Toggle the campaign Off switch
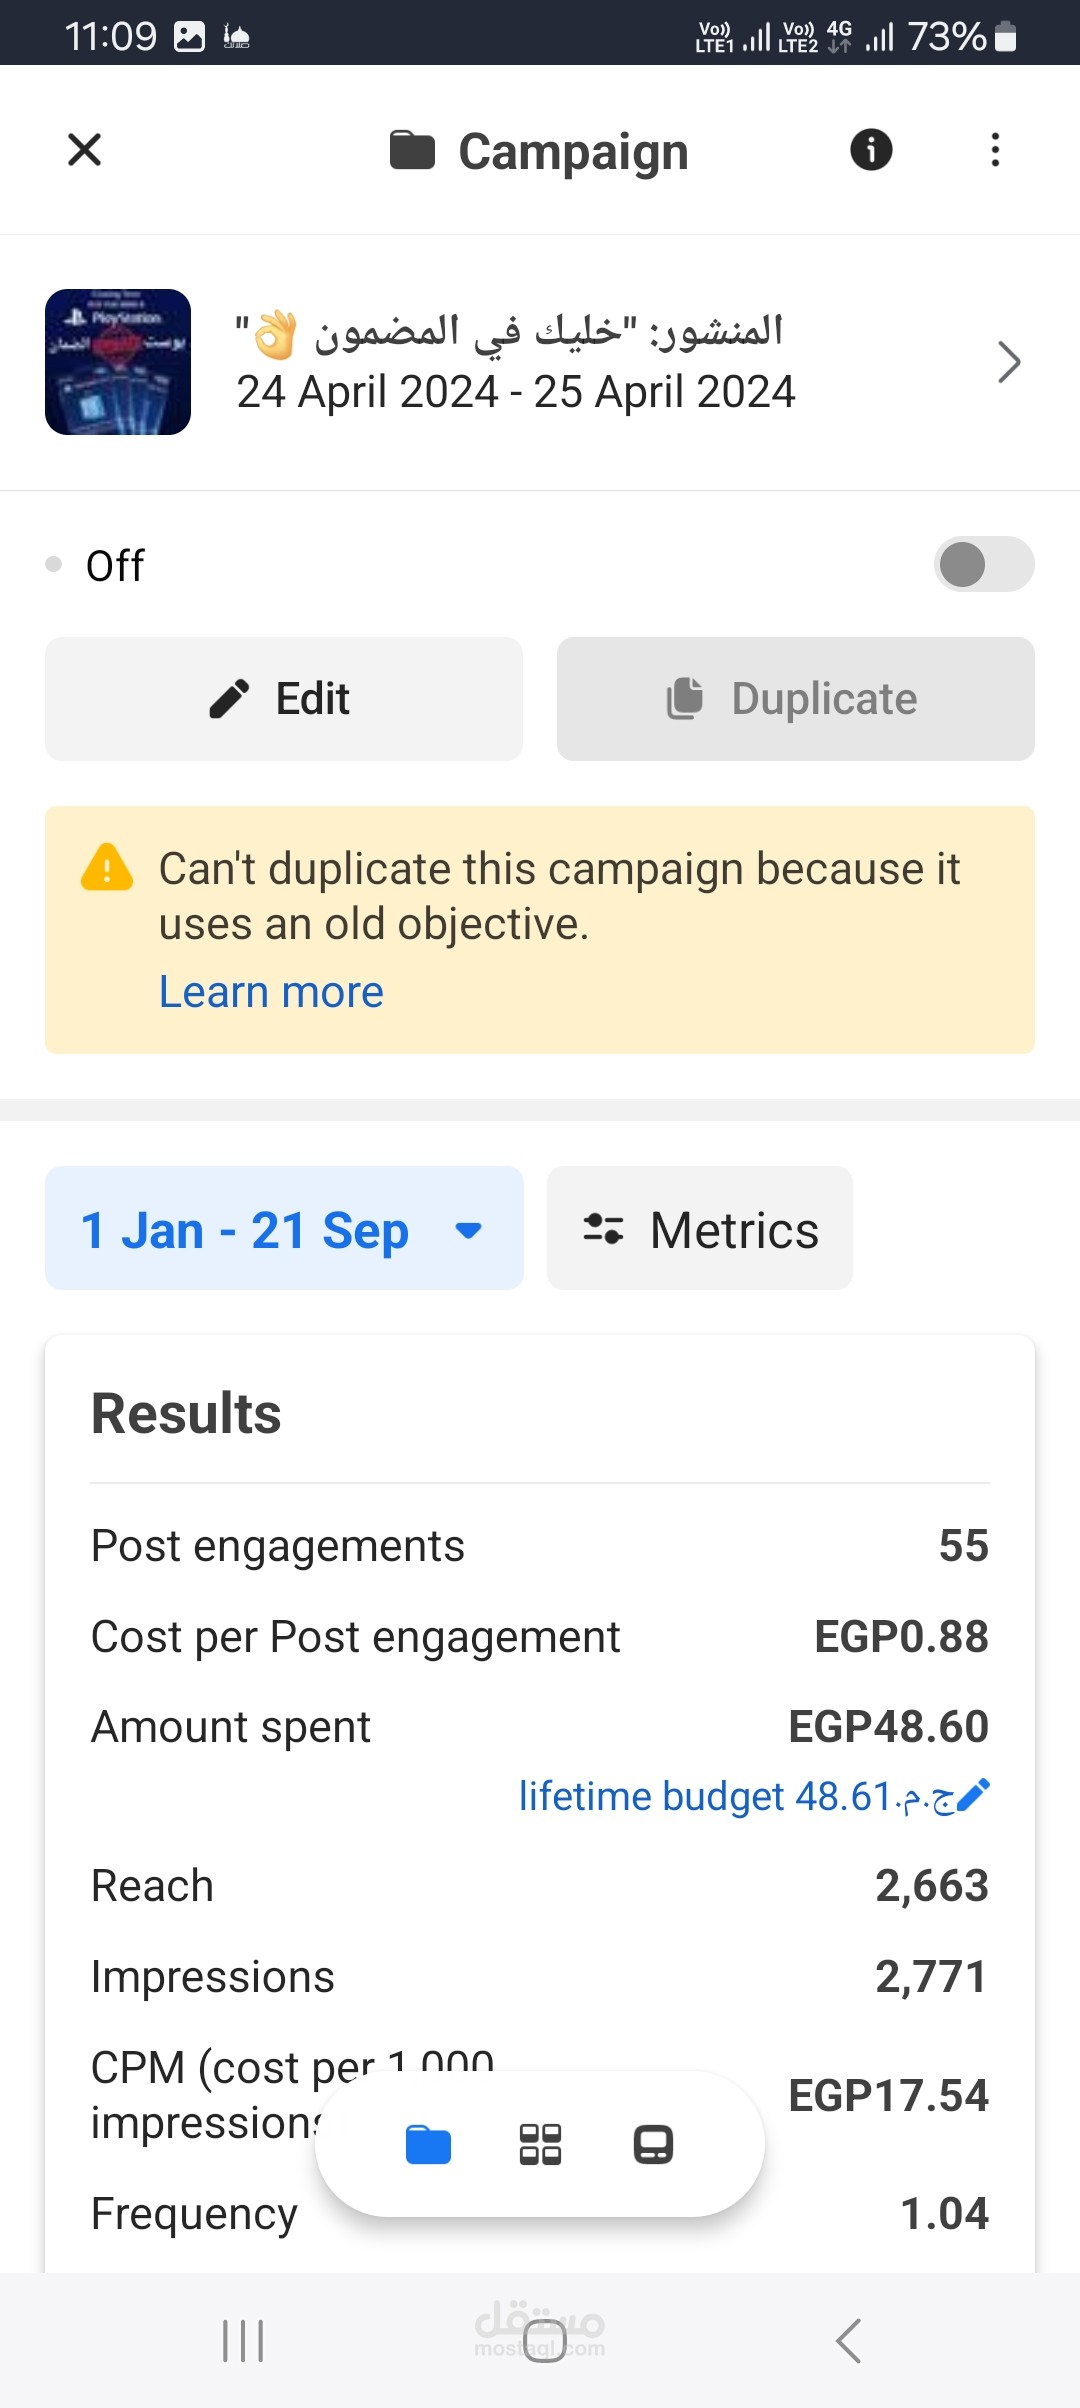 [x=984, y=564]
